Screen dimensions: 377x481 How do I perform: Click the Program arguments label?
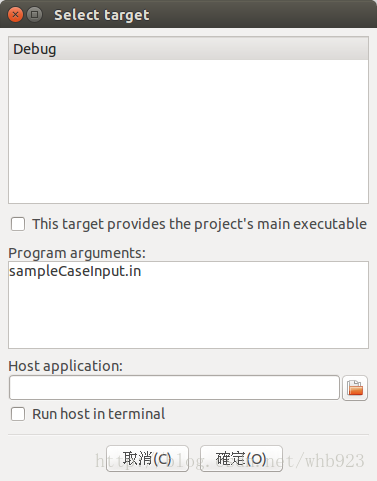point(77,253)
